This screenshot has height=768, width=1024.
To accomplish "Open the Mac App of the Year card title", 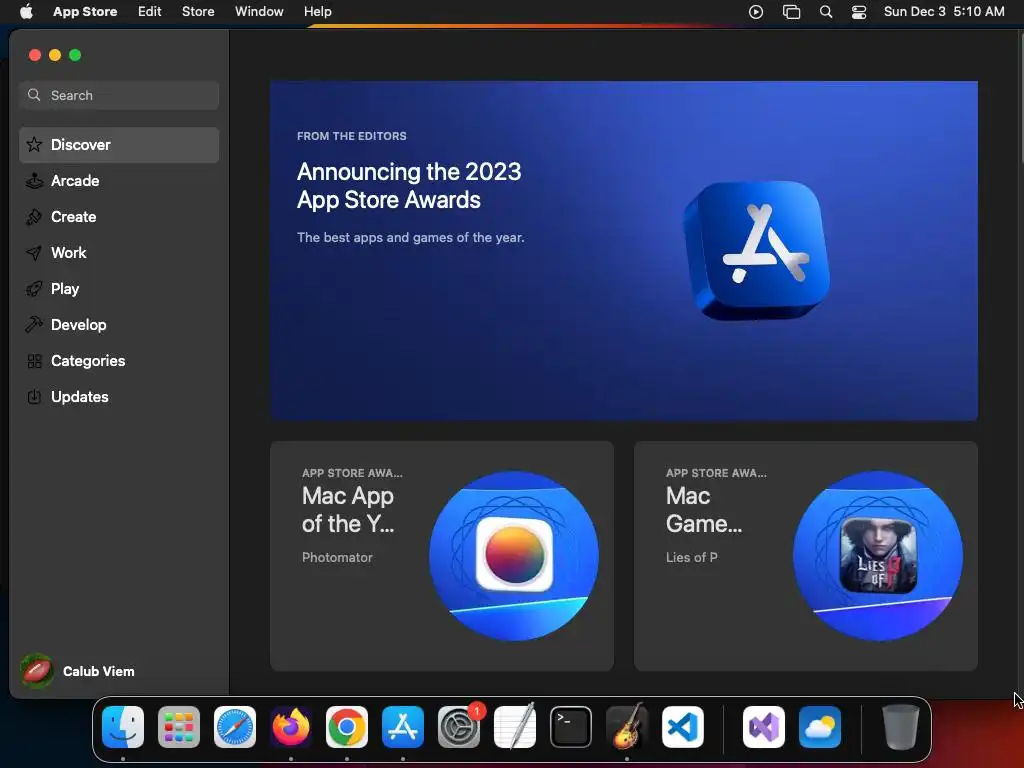I will click(x=348, y=509).
